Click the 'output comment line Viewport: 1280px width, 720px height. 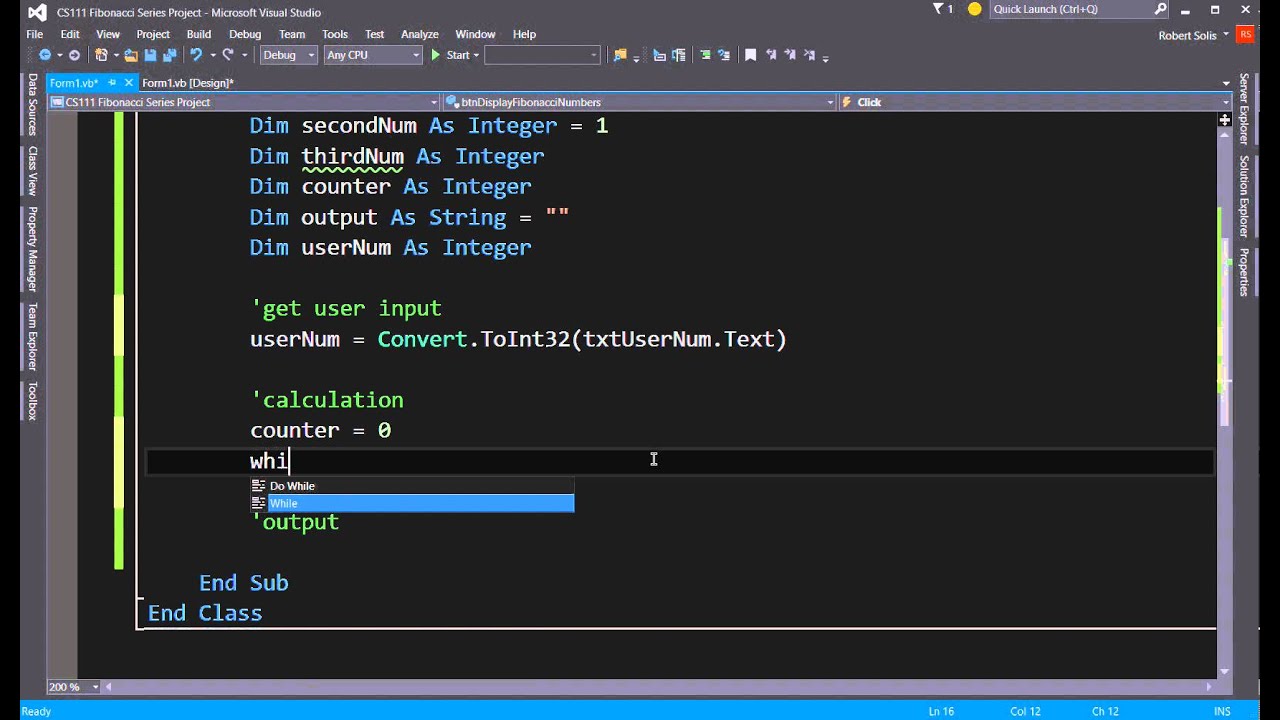(x=295, y=522)
